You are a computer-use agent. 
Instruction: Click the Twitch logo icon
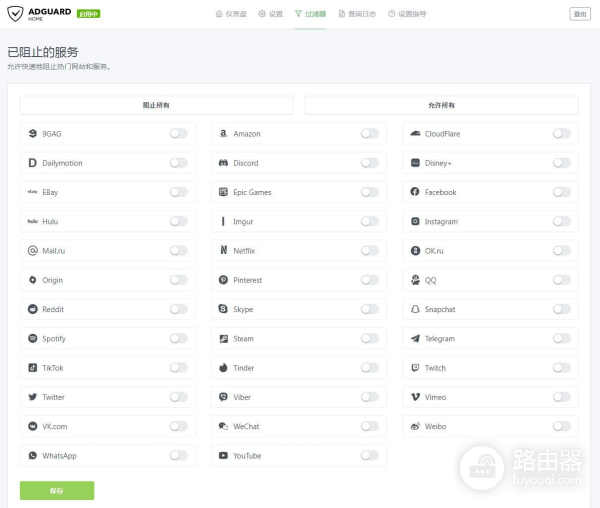[x=415, y=368]
